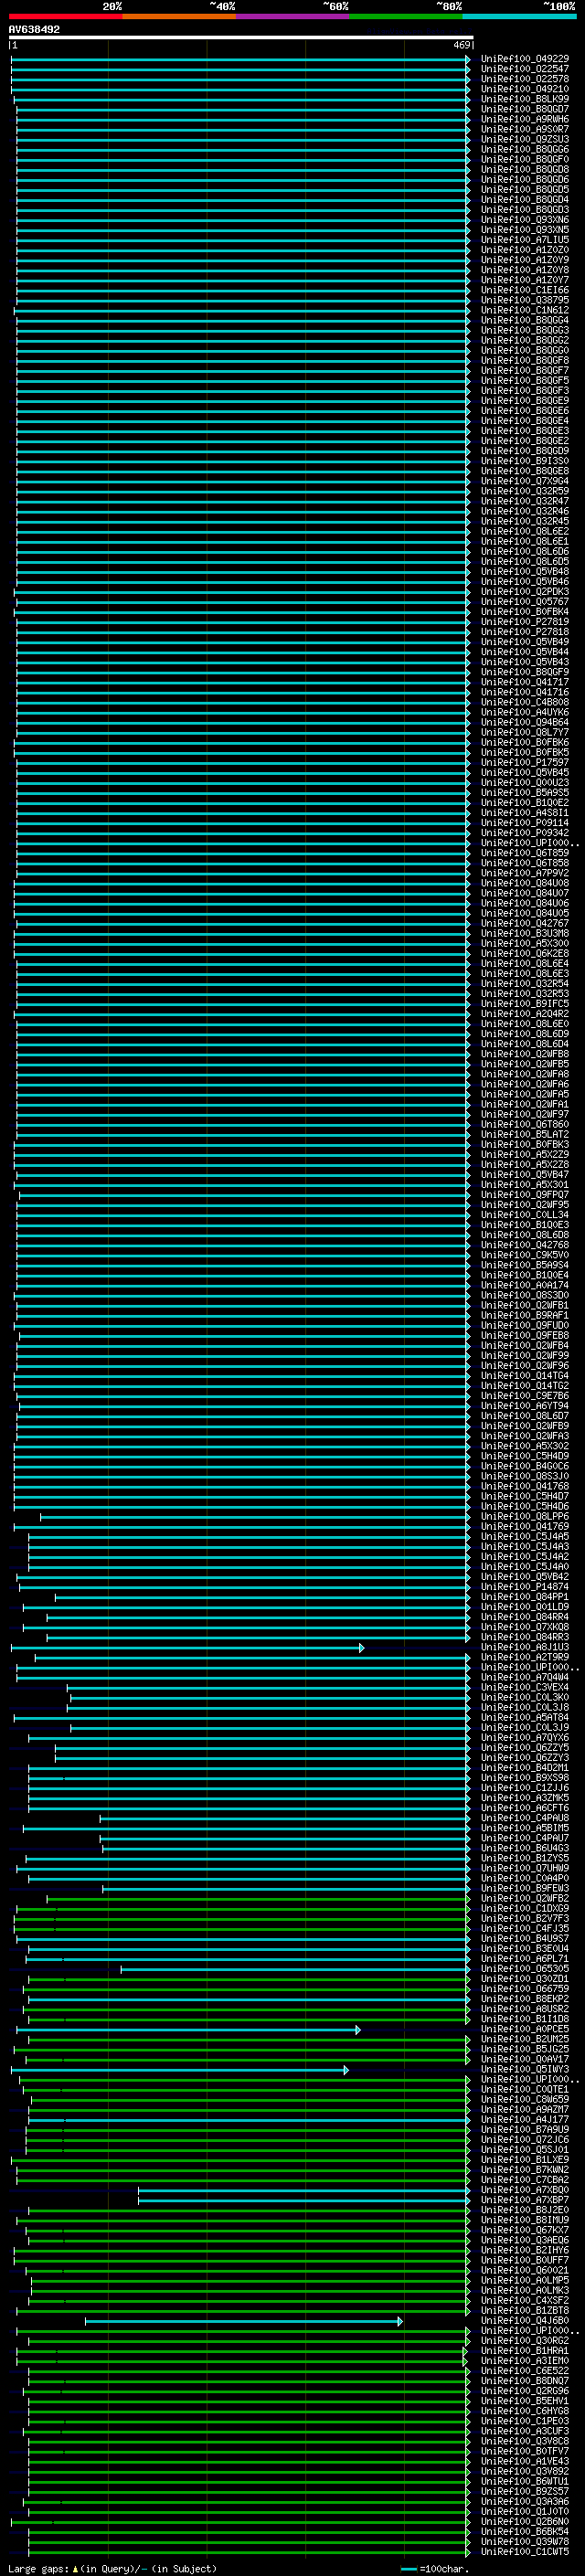Image resolution: width=585 pixels, height=2576 pixels.
Task: Click the =100char. scale legend
Action: point(435,2568)
